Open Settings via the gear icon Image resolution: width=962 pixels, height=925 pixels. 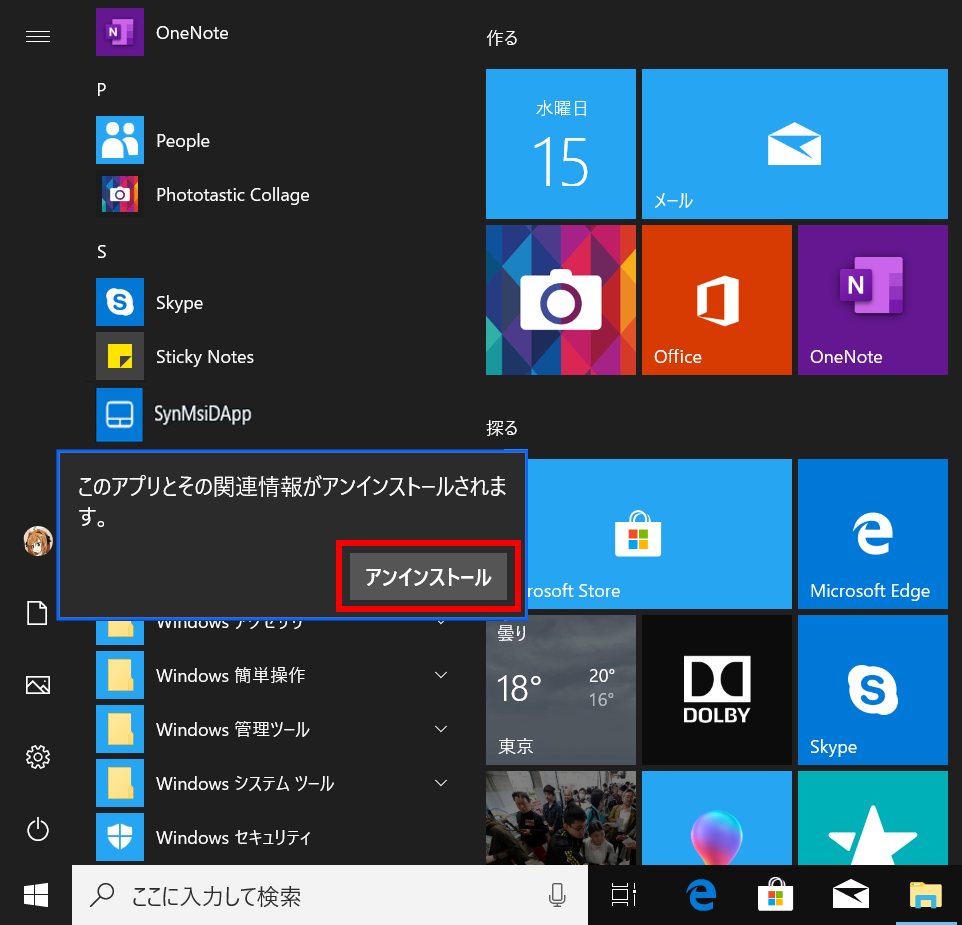pos(38,758)
